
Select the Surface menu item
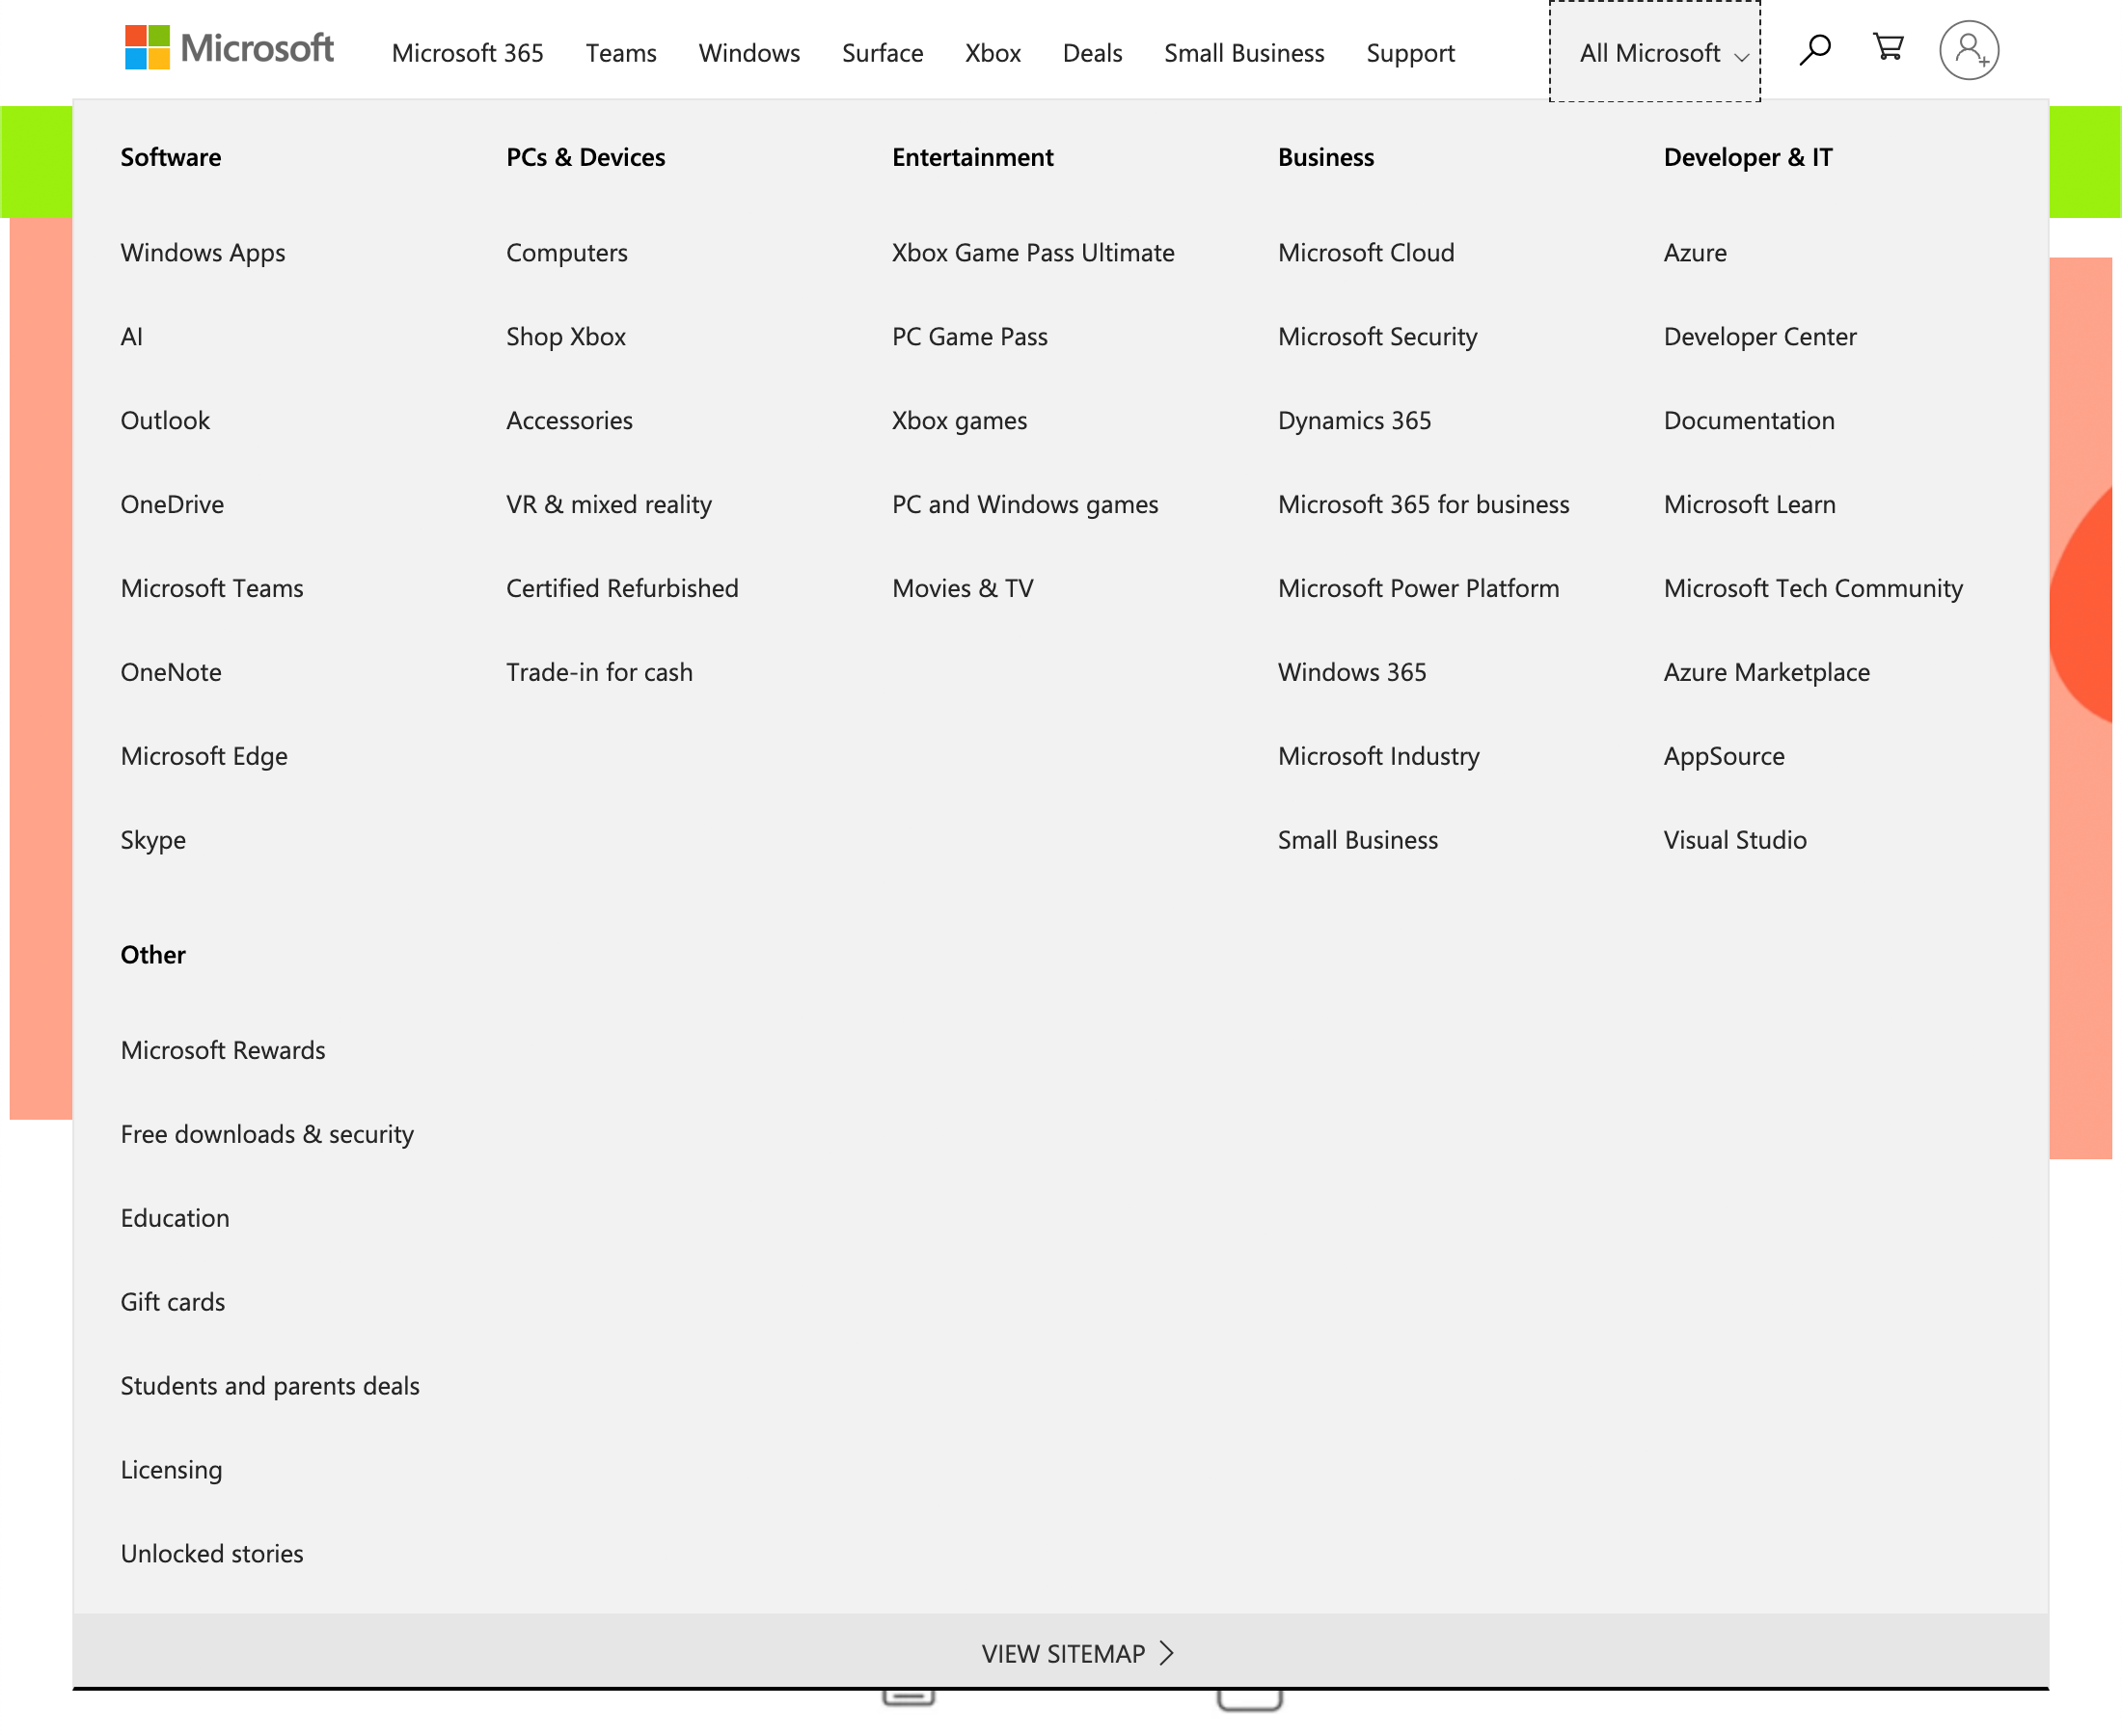click(882, 53)
